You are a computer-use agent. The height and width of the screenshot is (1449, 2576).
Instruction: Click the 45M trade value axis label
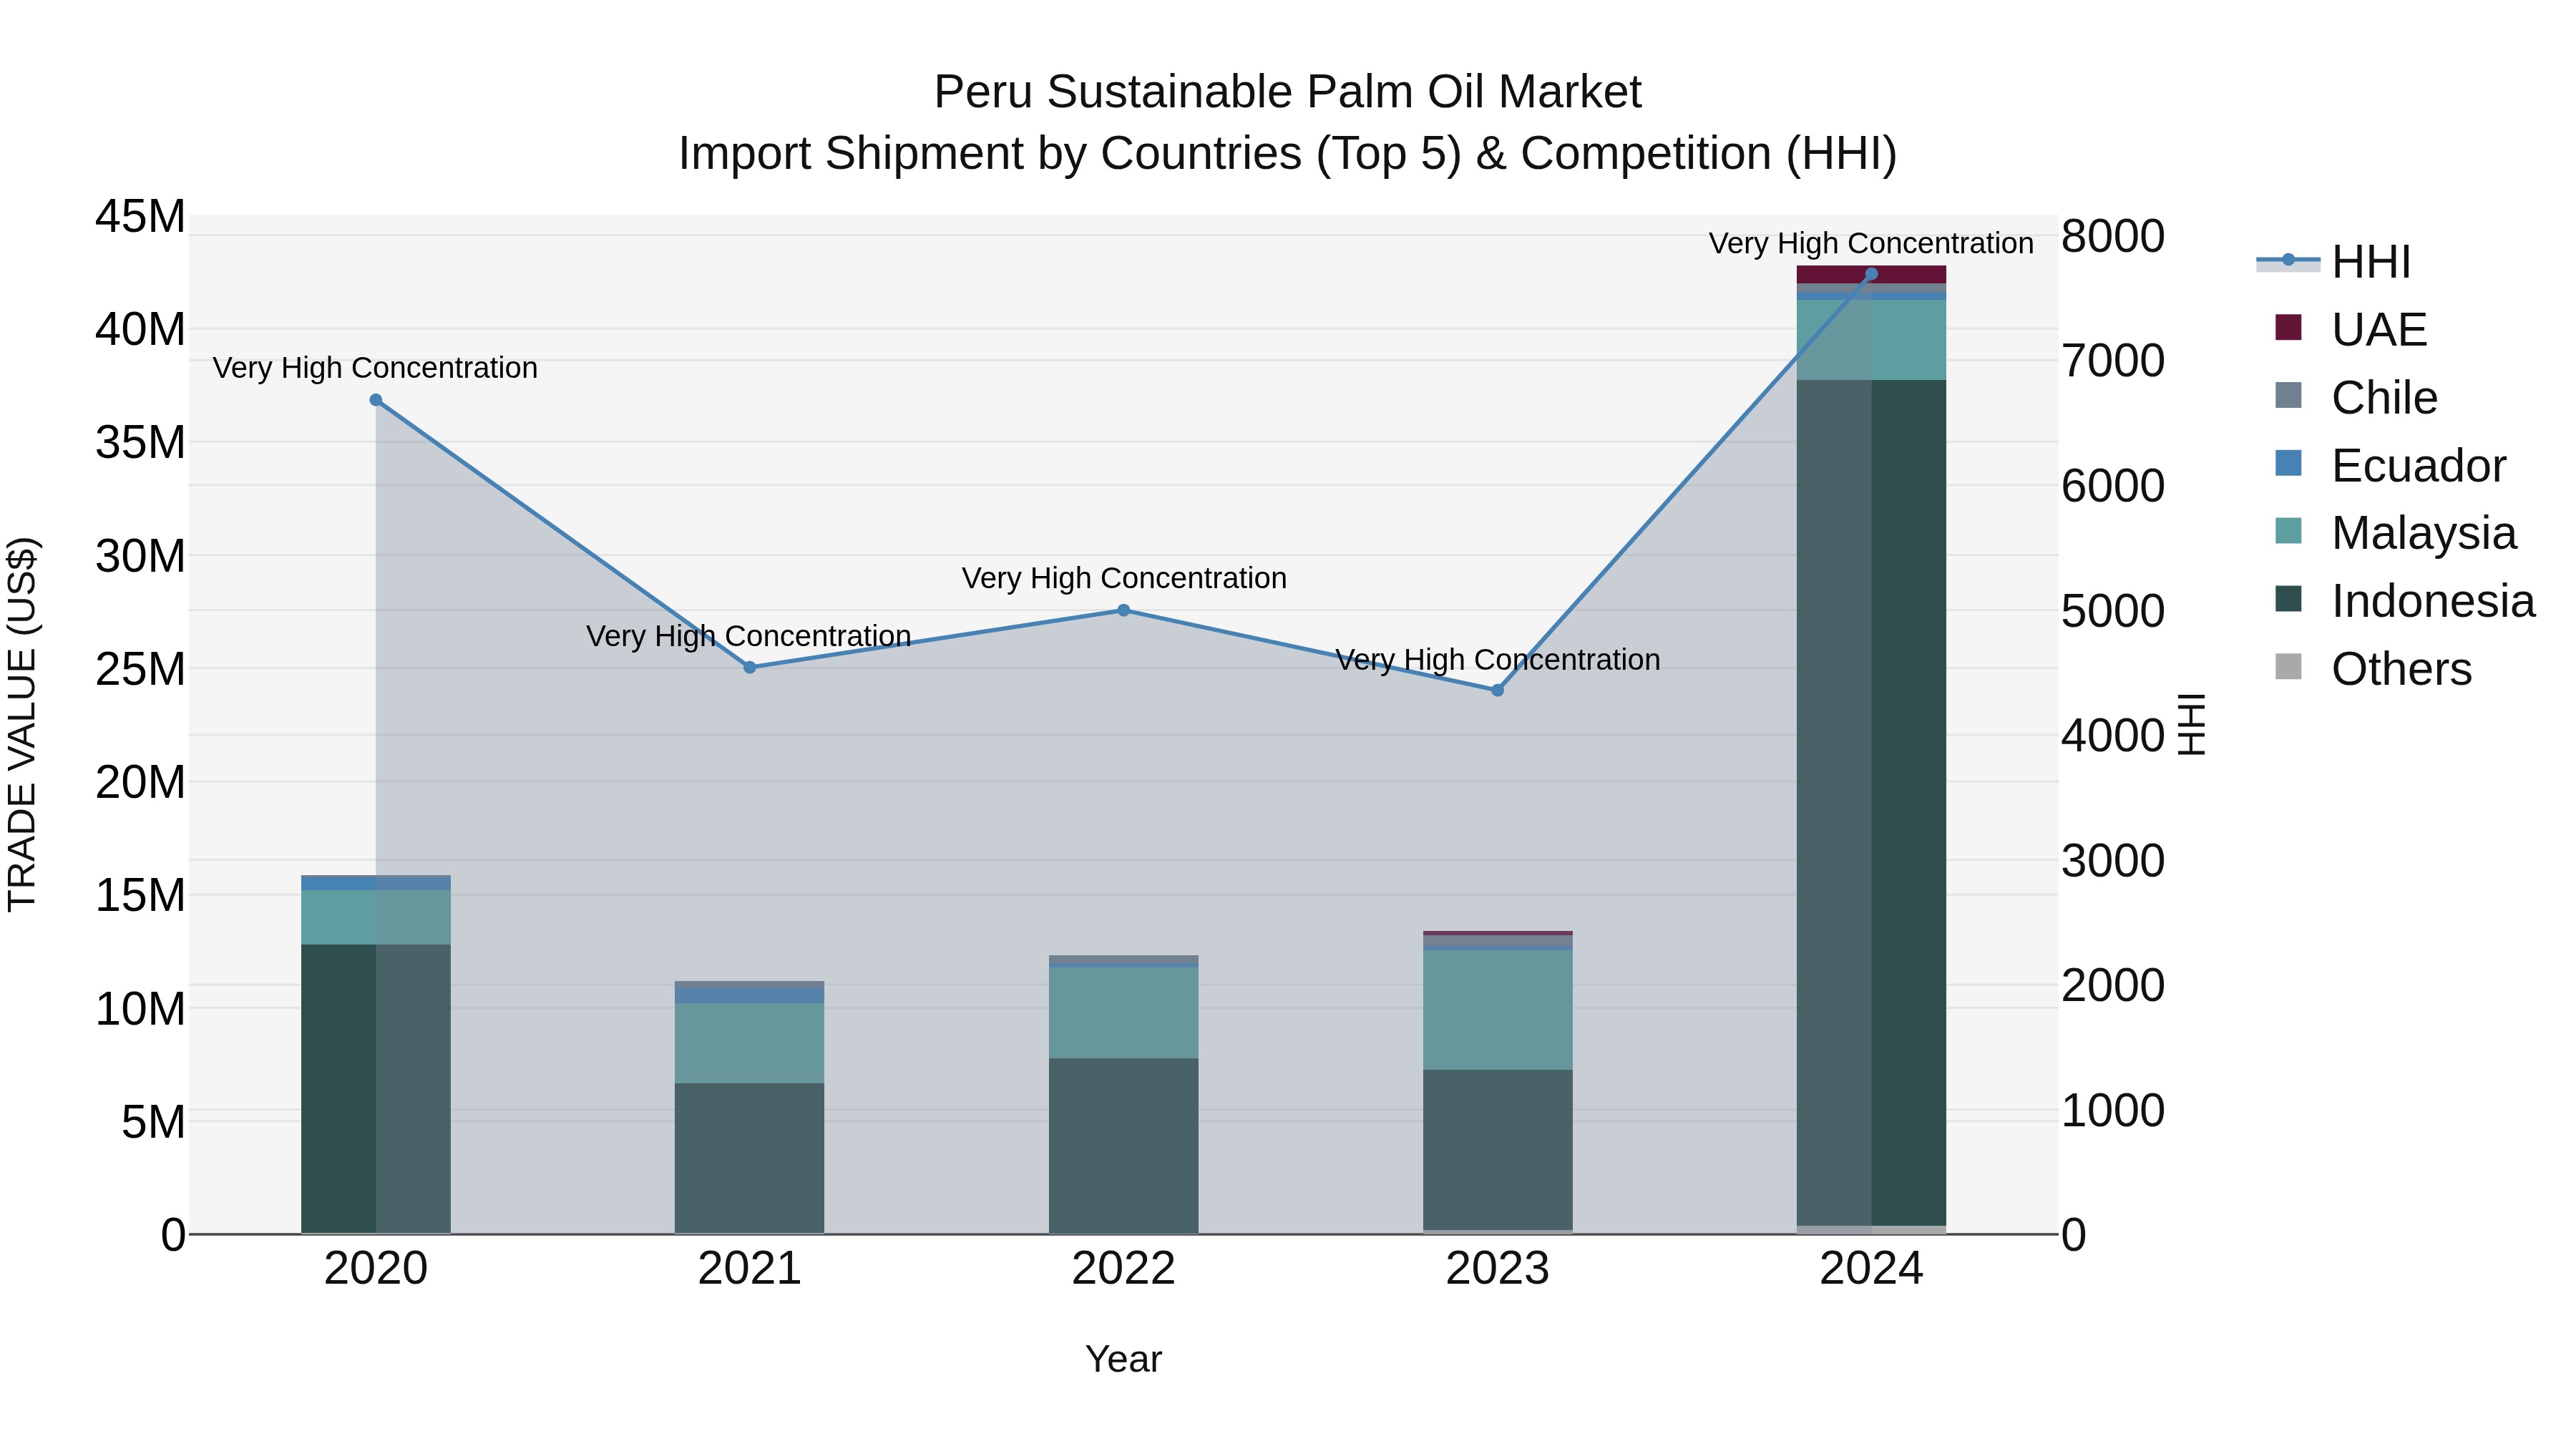140,216
